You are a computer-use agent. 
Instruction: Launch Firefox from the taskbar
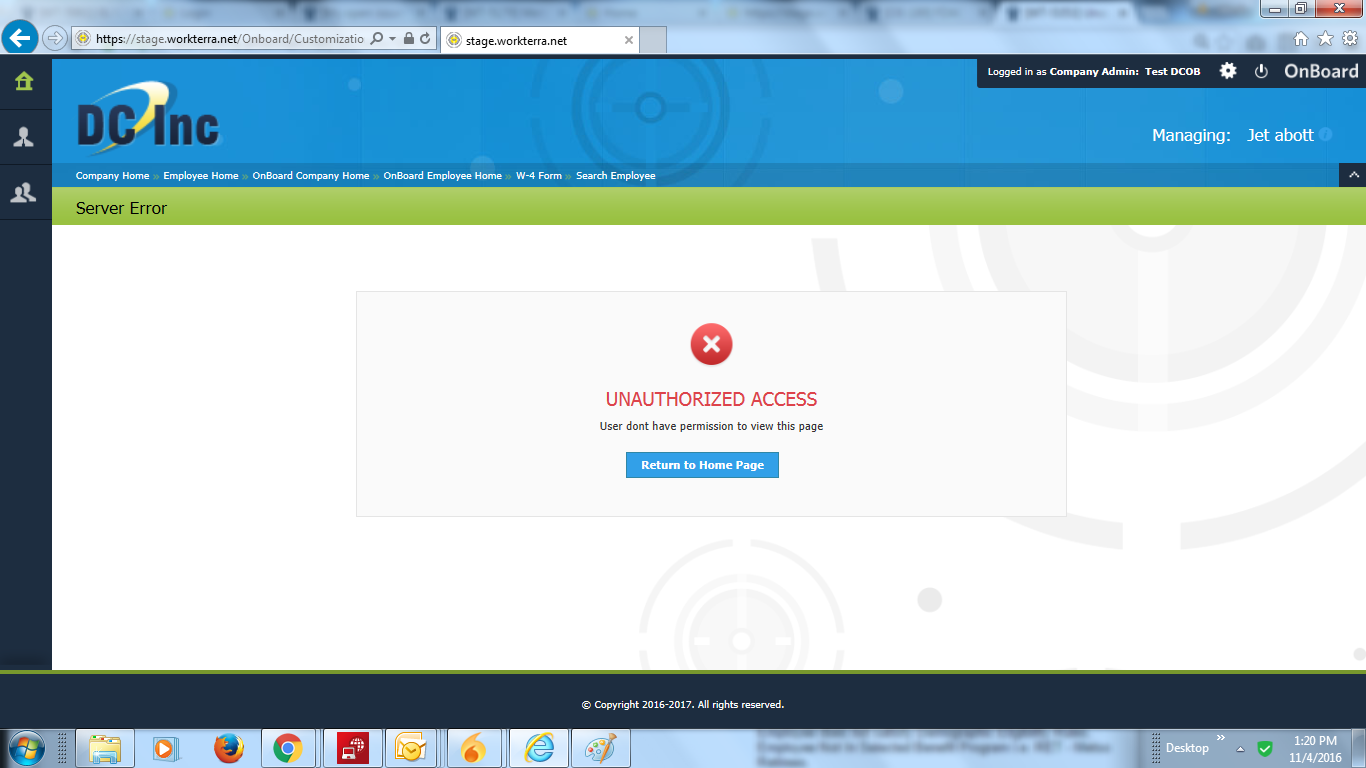[229, 747]
